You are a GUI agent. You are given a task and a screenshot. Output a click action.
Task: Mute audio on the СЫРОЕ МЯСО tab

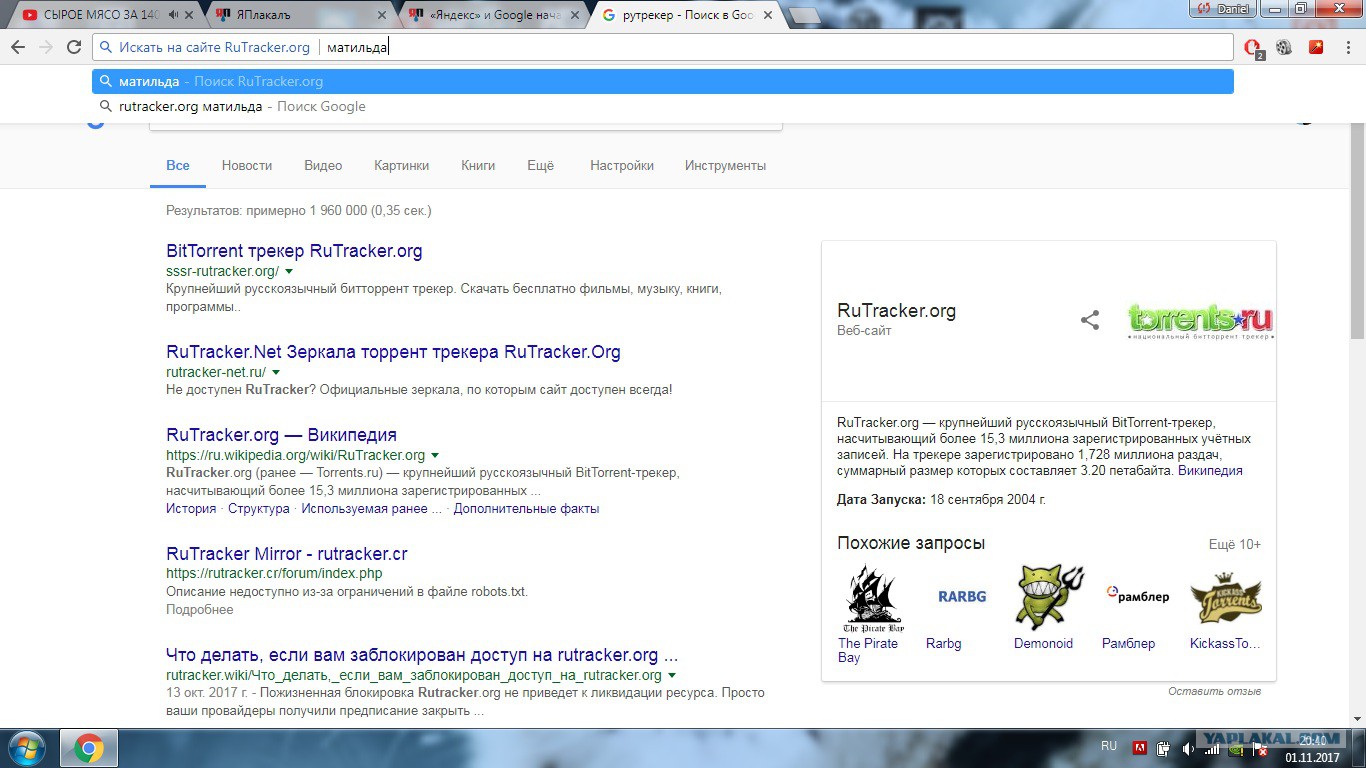point(173,15)
